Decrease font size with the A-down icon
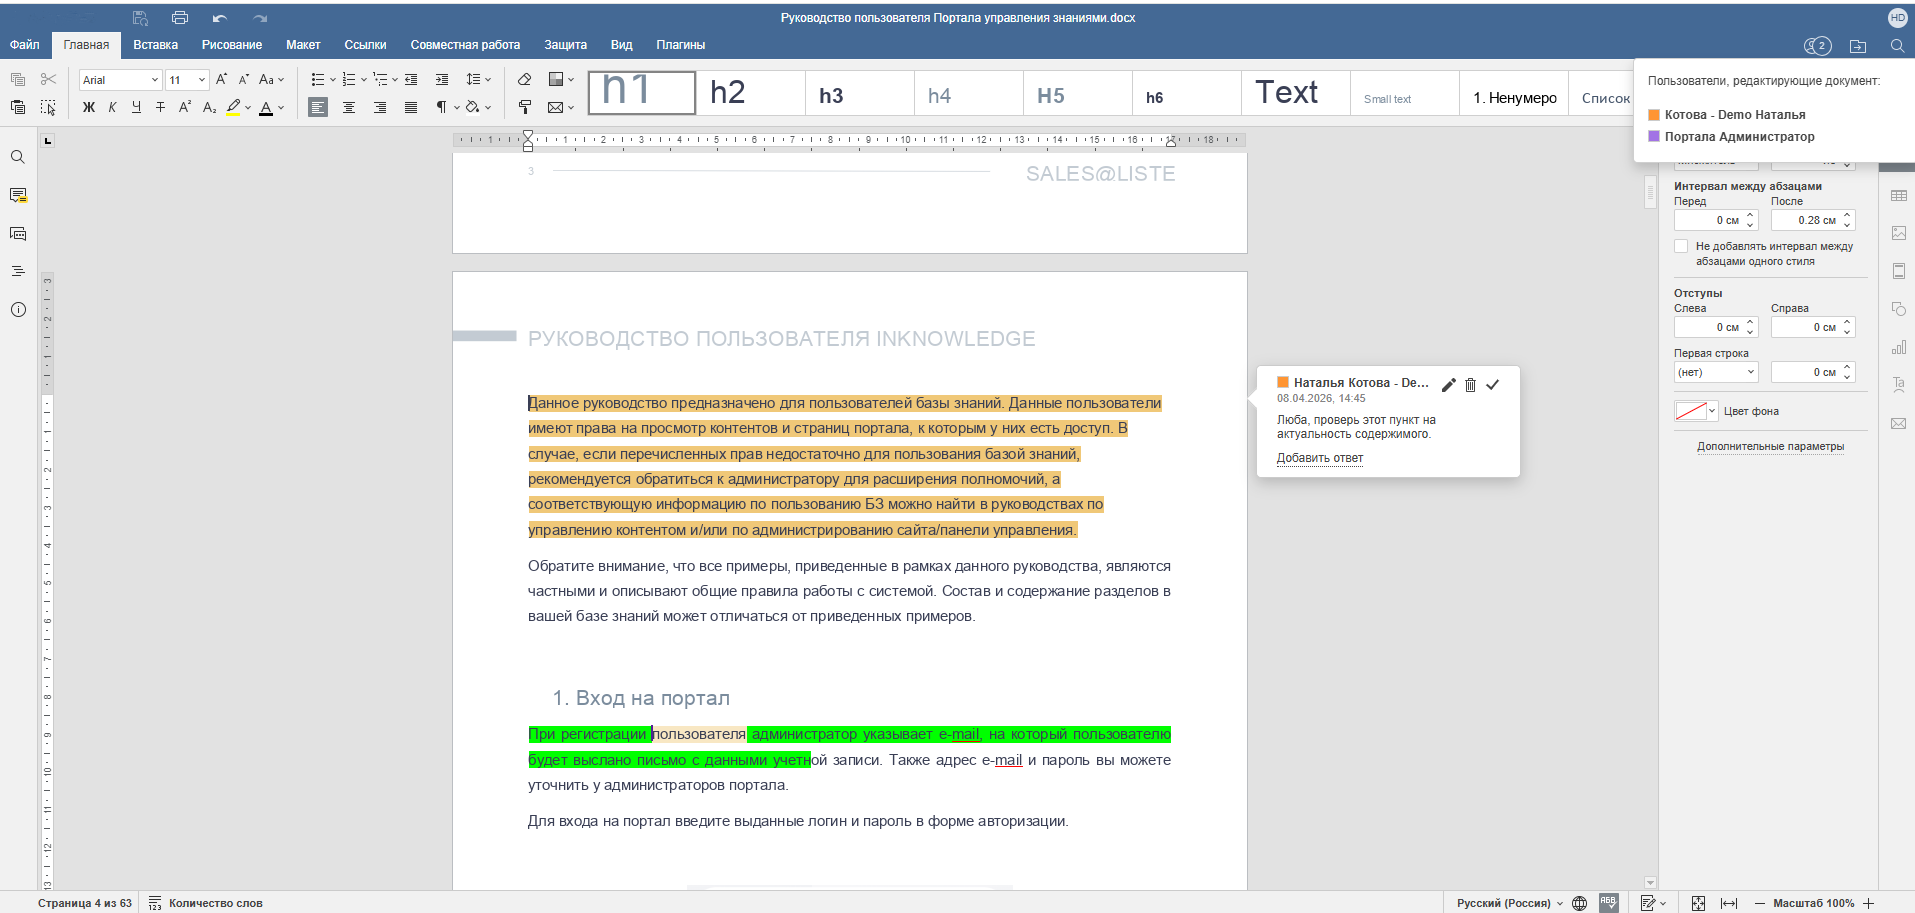 pyautogui.click(x=243, y=79)
